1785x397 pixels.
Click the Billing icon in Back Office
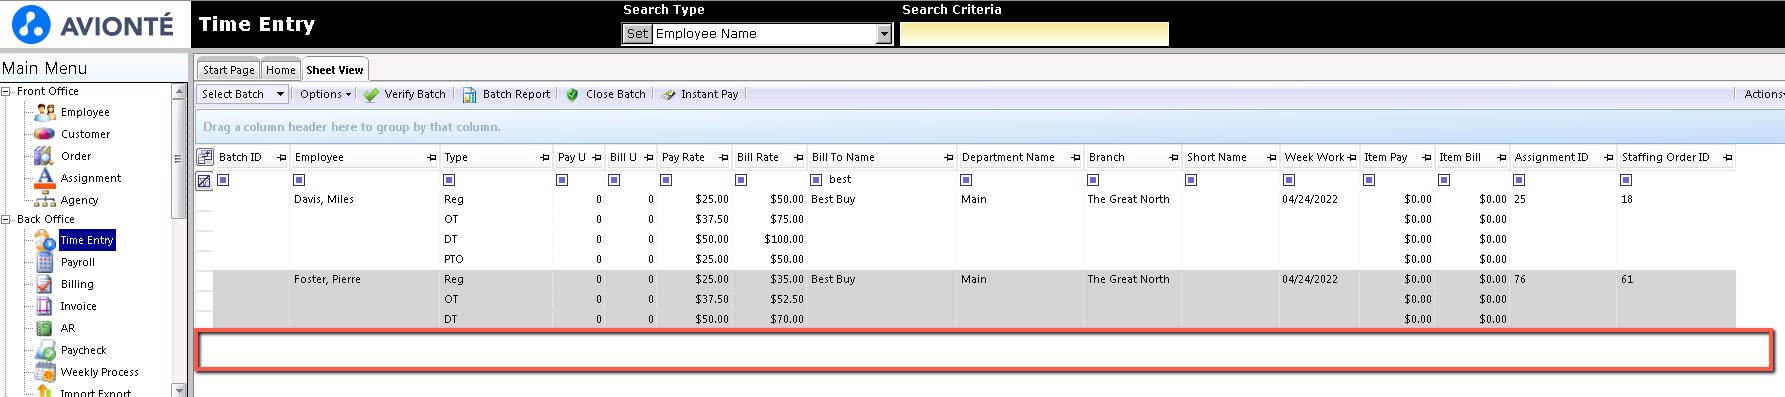[45, 284]
